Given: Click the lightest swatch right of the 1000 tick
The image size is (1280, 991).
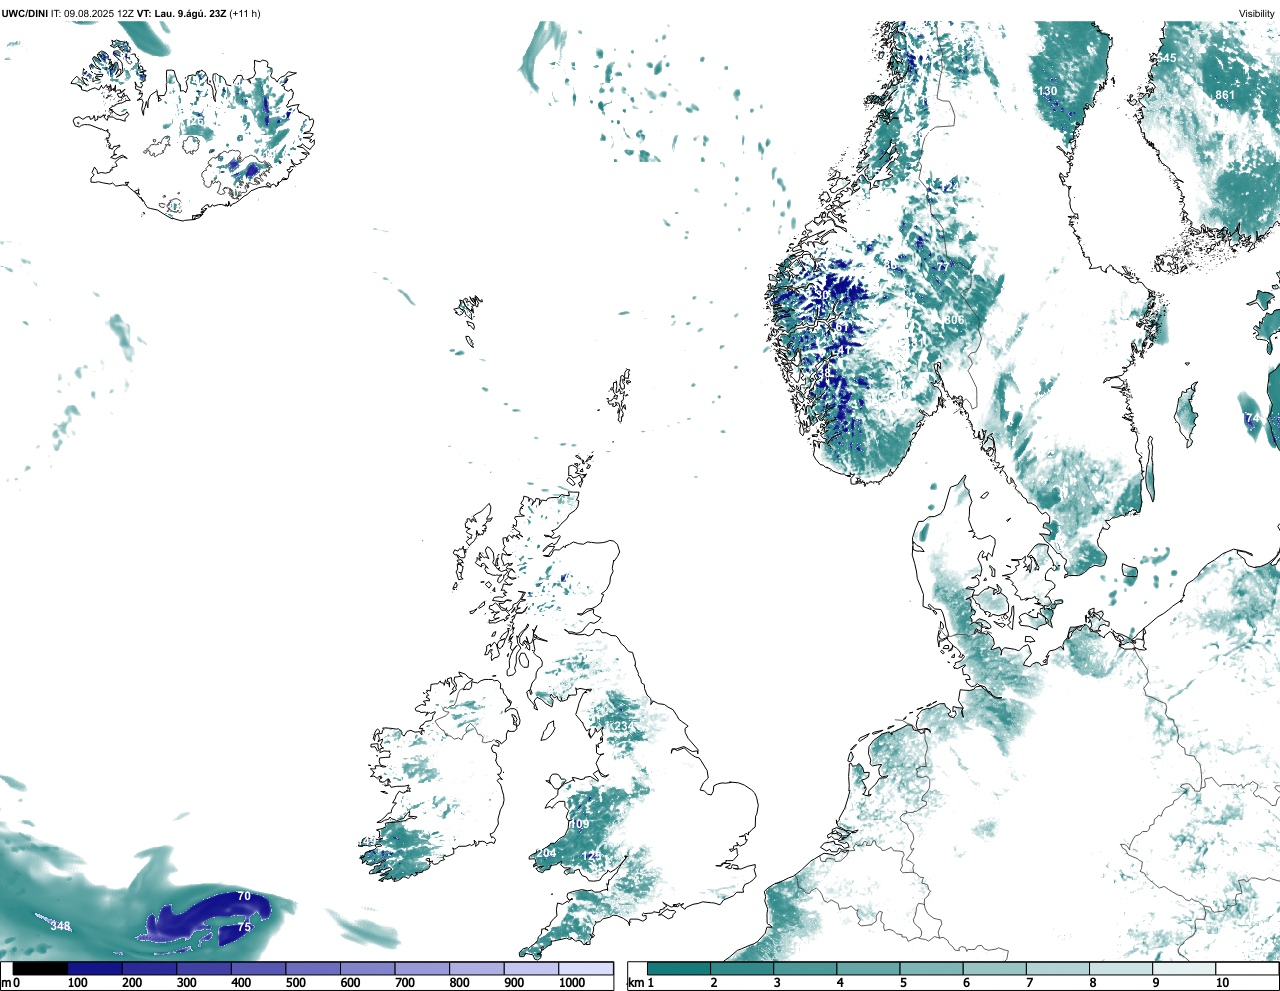Looking at the screenshot, I should pos(585,968).
